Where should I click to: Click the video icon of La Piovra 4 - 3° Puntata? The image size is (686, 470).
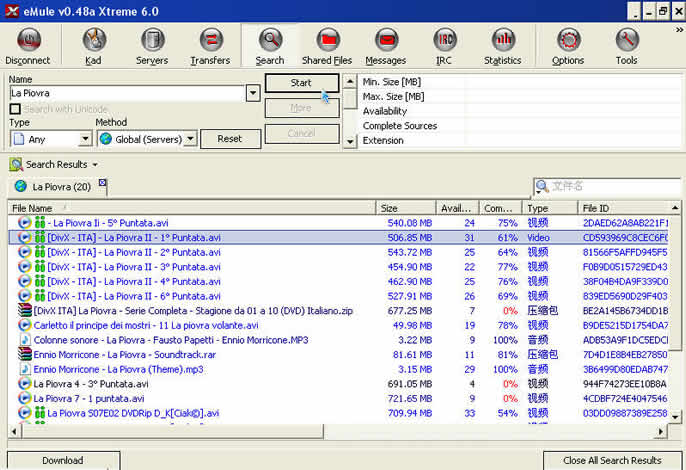coord(25,384)
